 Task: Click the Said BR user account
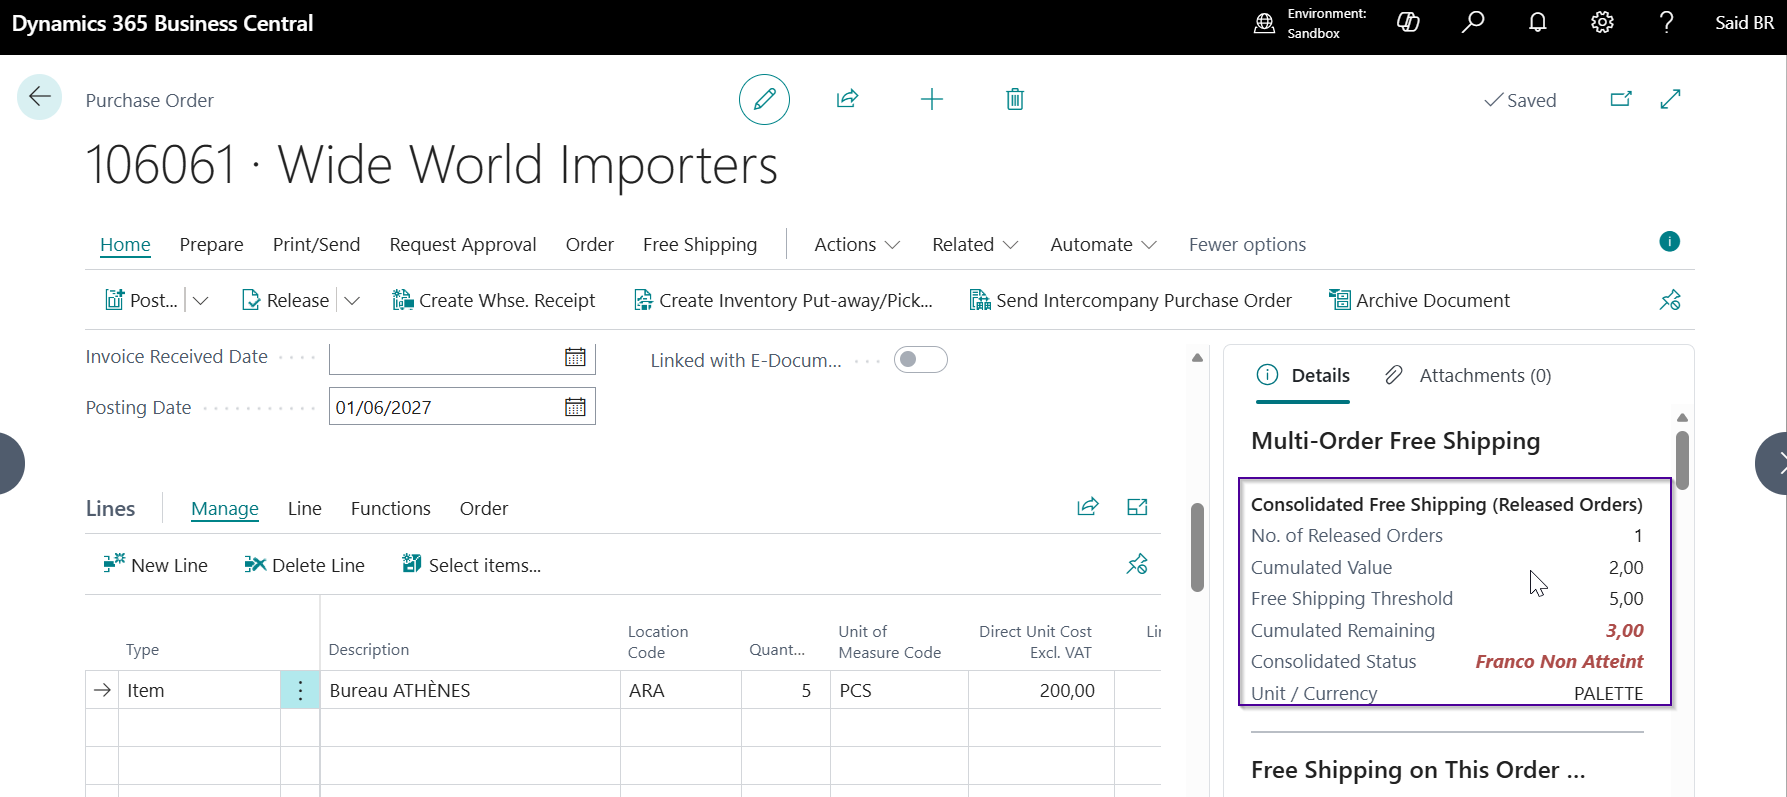1744,22
